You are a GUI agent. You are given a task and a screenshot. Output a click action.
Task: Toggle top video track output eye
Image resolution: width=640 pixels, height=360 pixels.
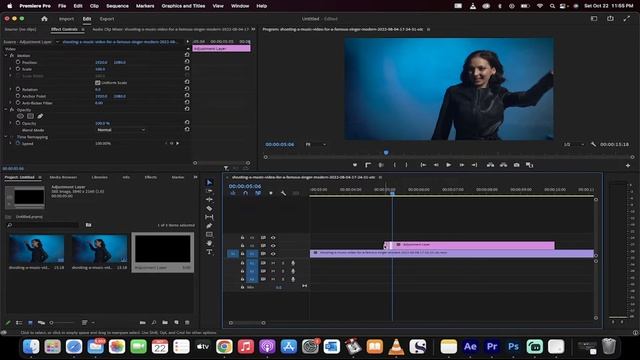273,238
